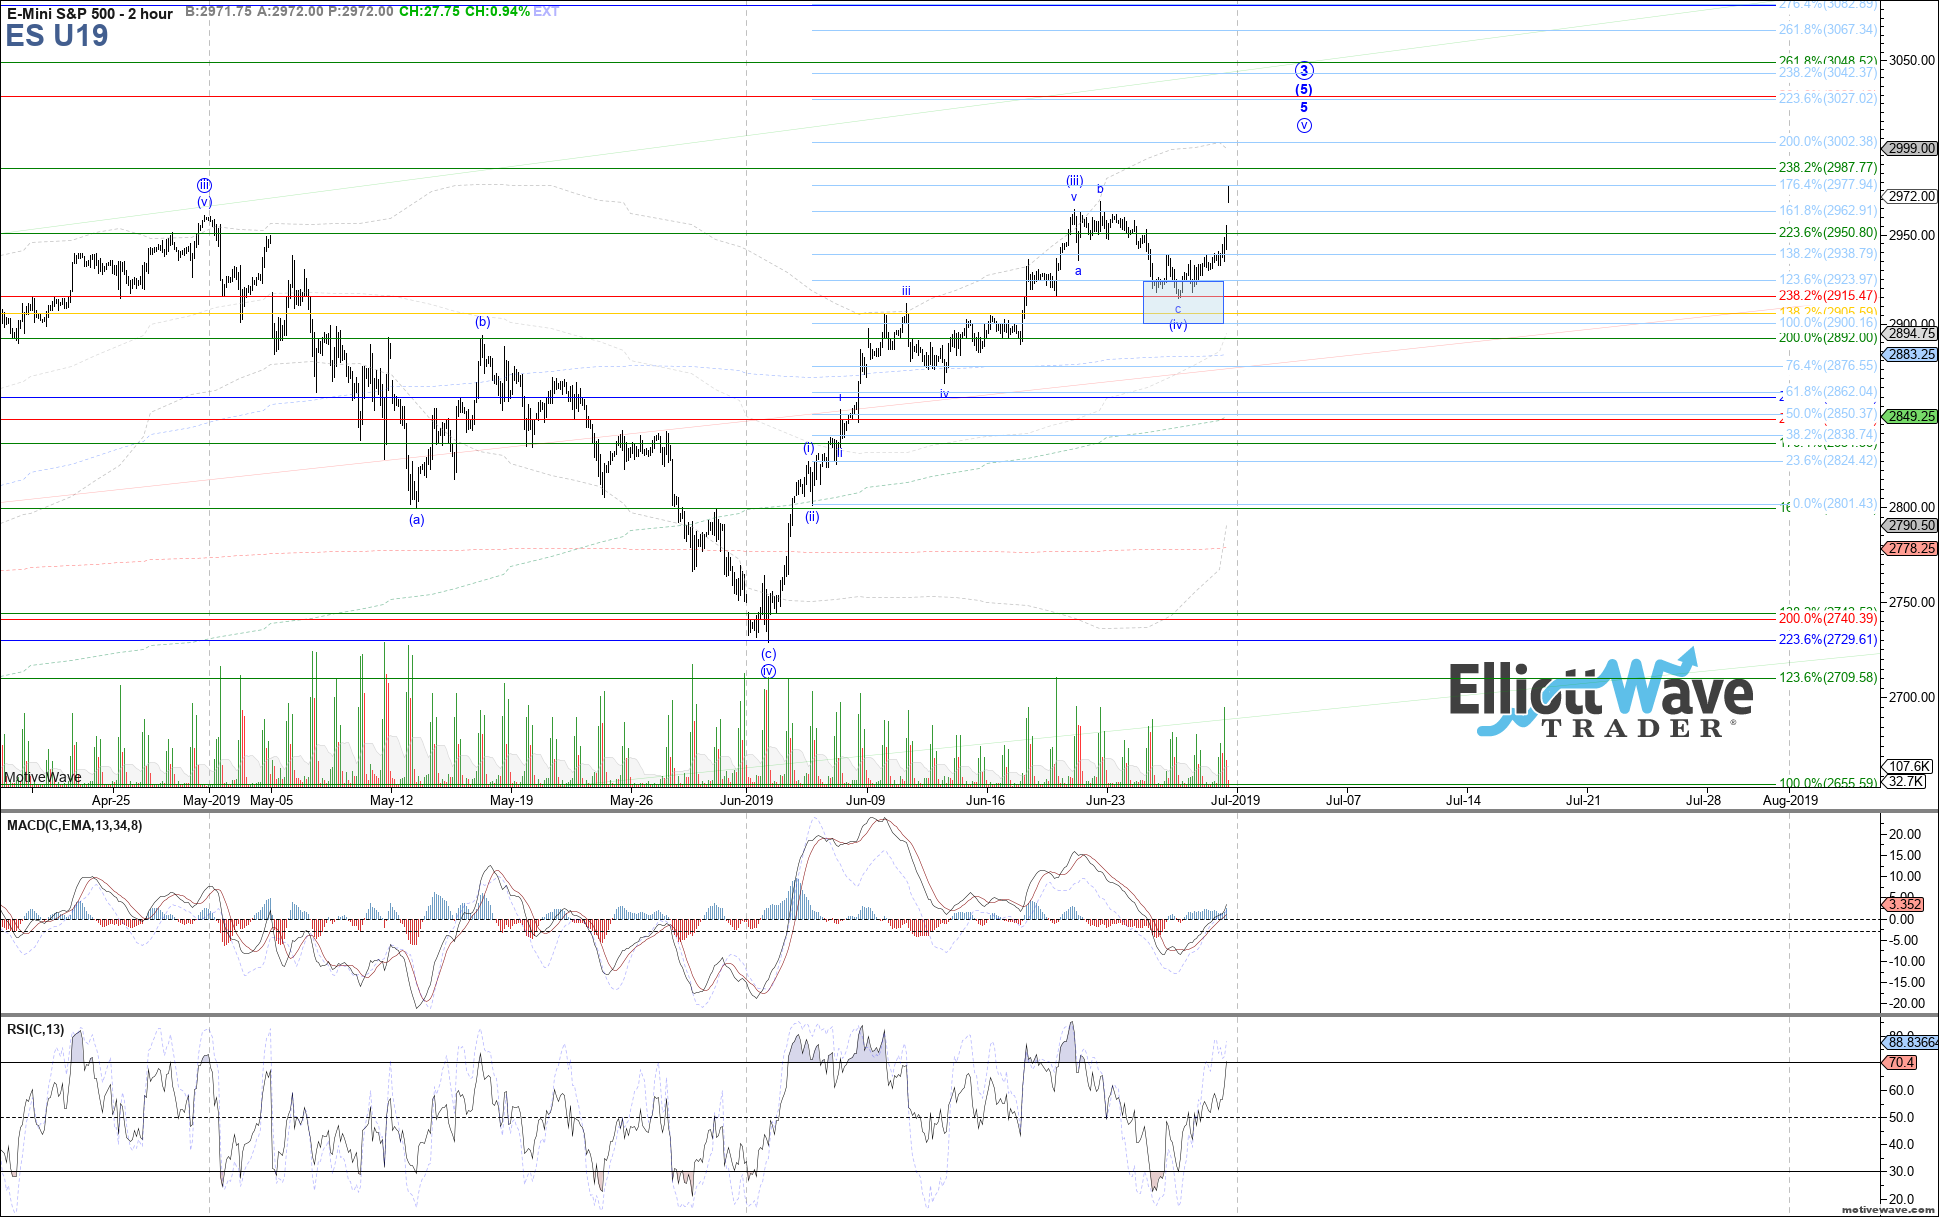
Task: Click the 2883.25 blue price tag
Action: [x=1911, y=354]
